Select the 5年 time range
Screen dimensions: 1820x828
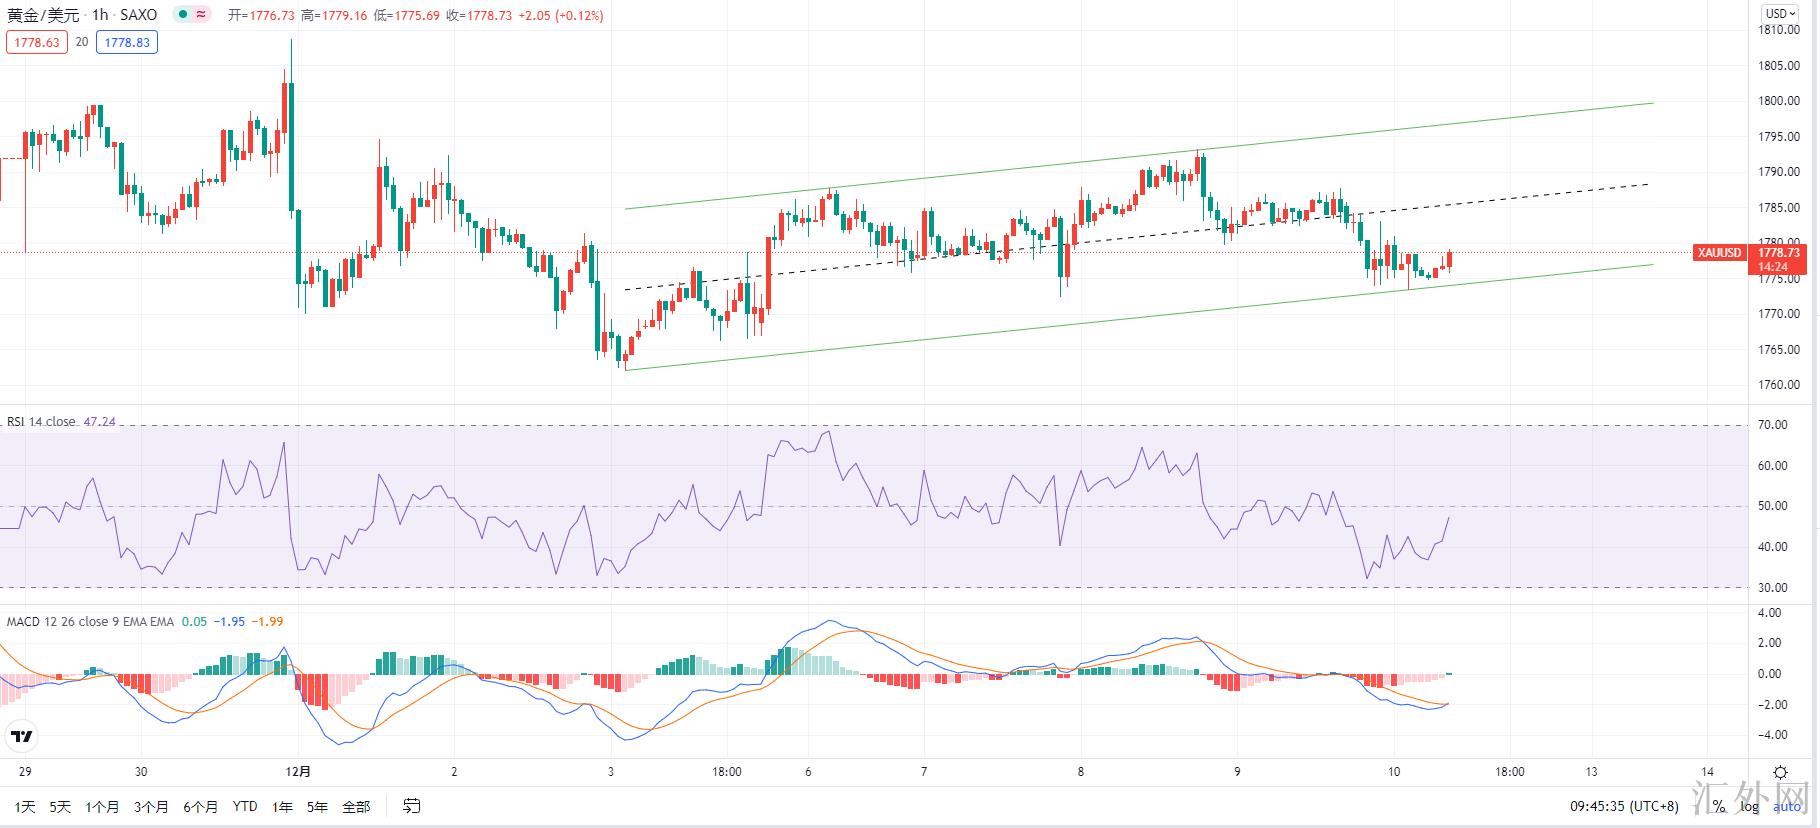point(317,806)
